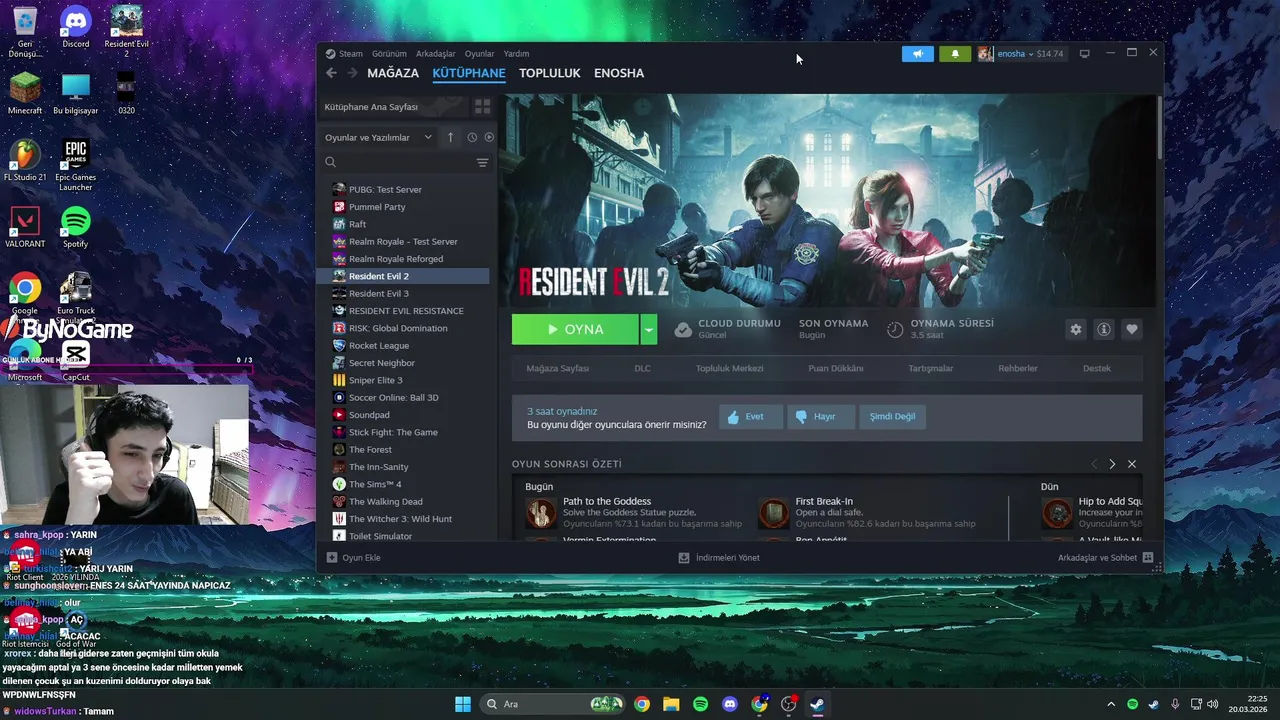Dismiss the Oyun Sonrası Özeti section
Image resolution: width=1280 pixels, height=720 pixels.
[1132, 464]
